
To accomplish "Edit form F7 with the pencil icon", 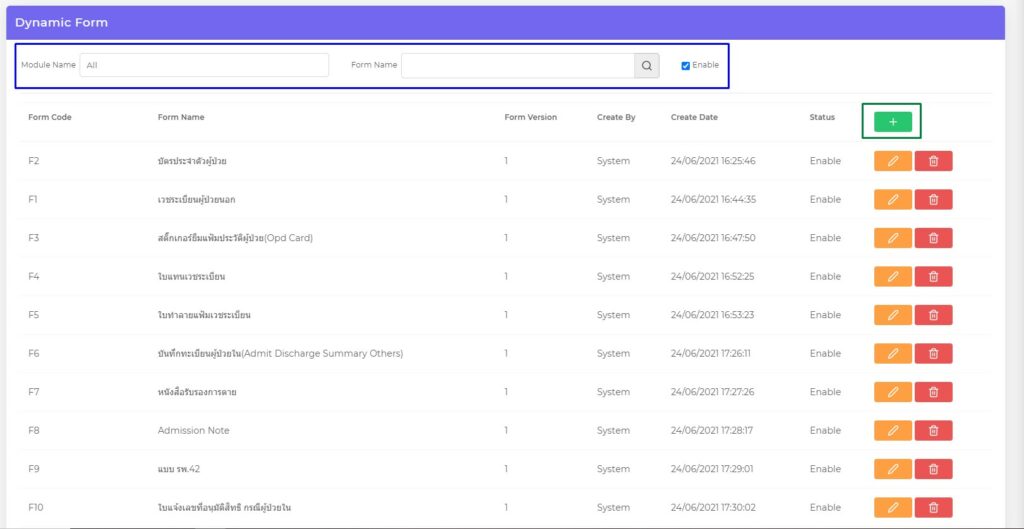I will (892, 392).
